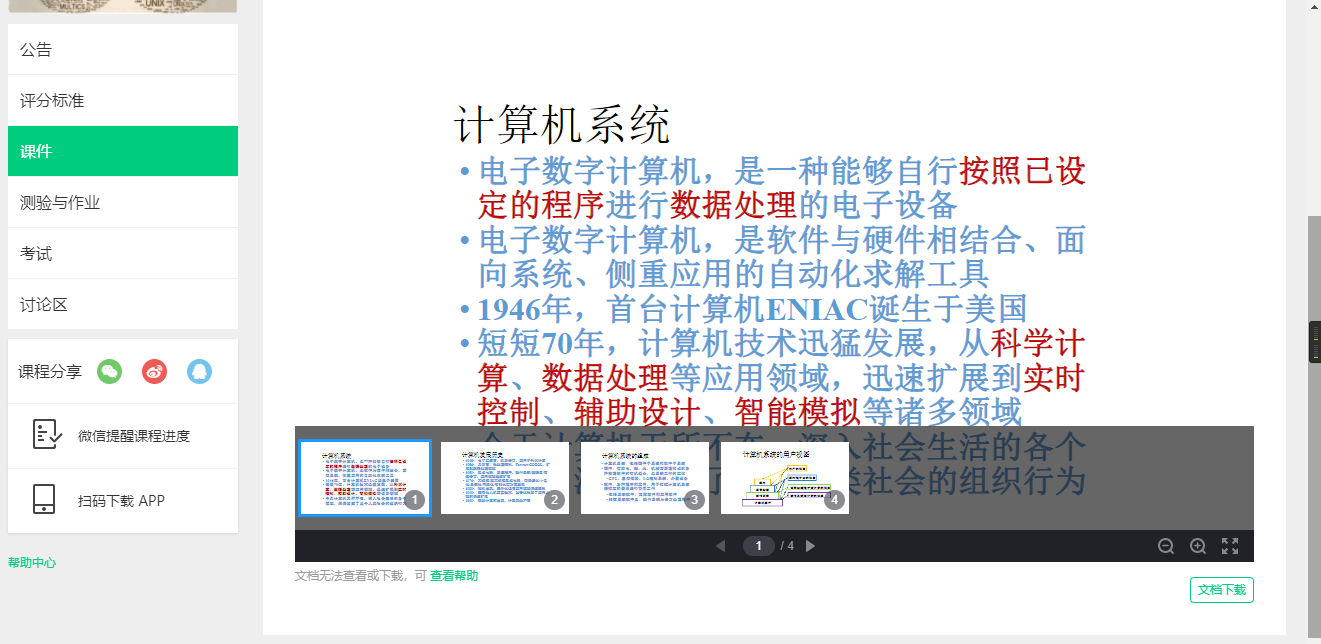The width and height of the screenshot is (1321, 644).
Task: Open the 考试 section
Action: tap(34, 252)
